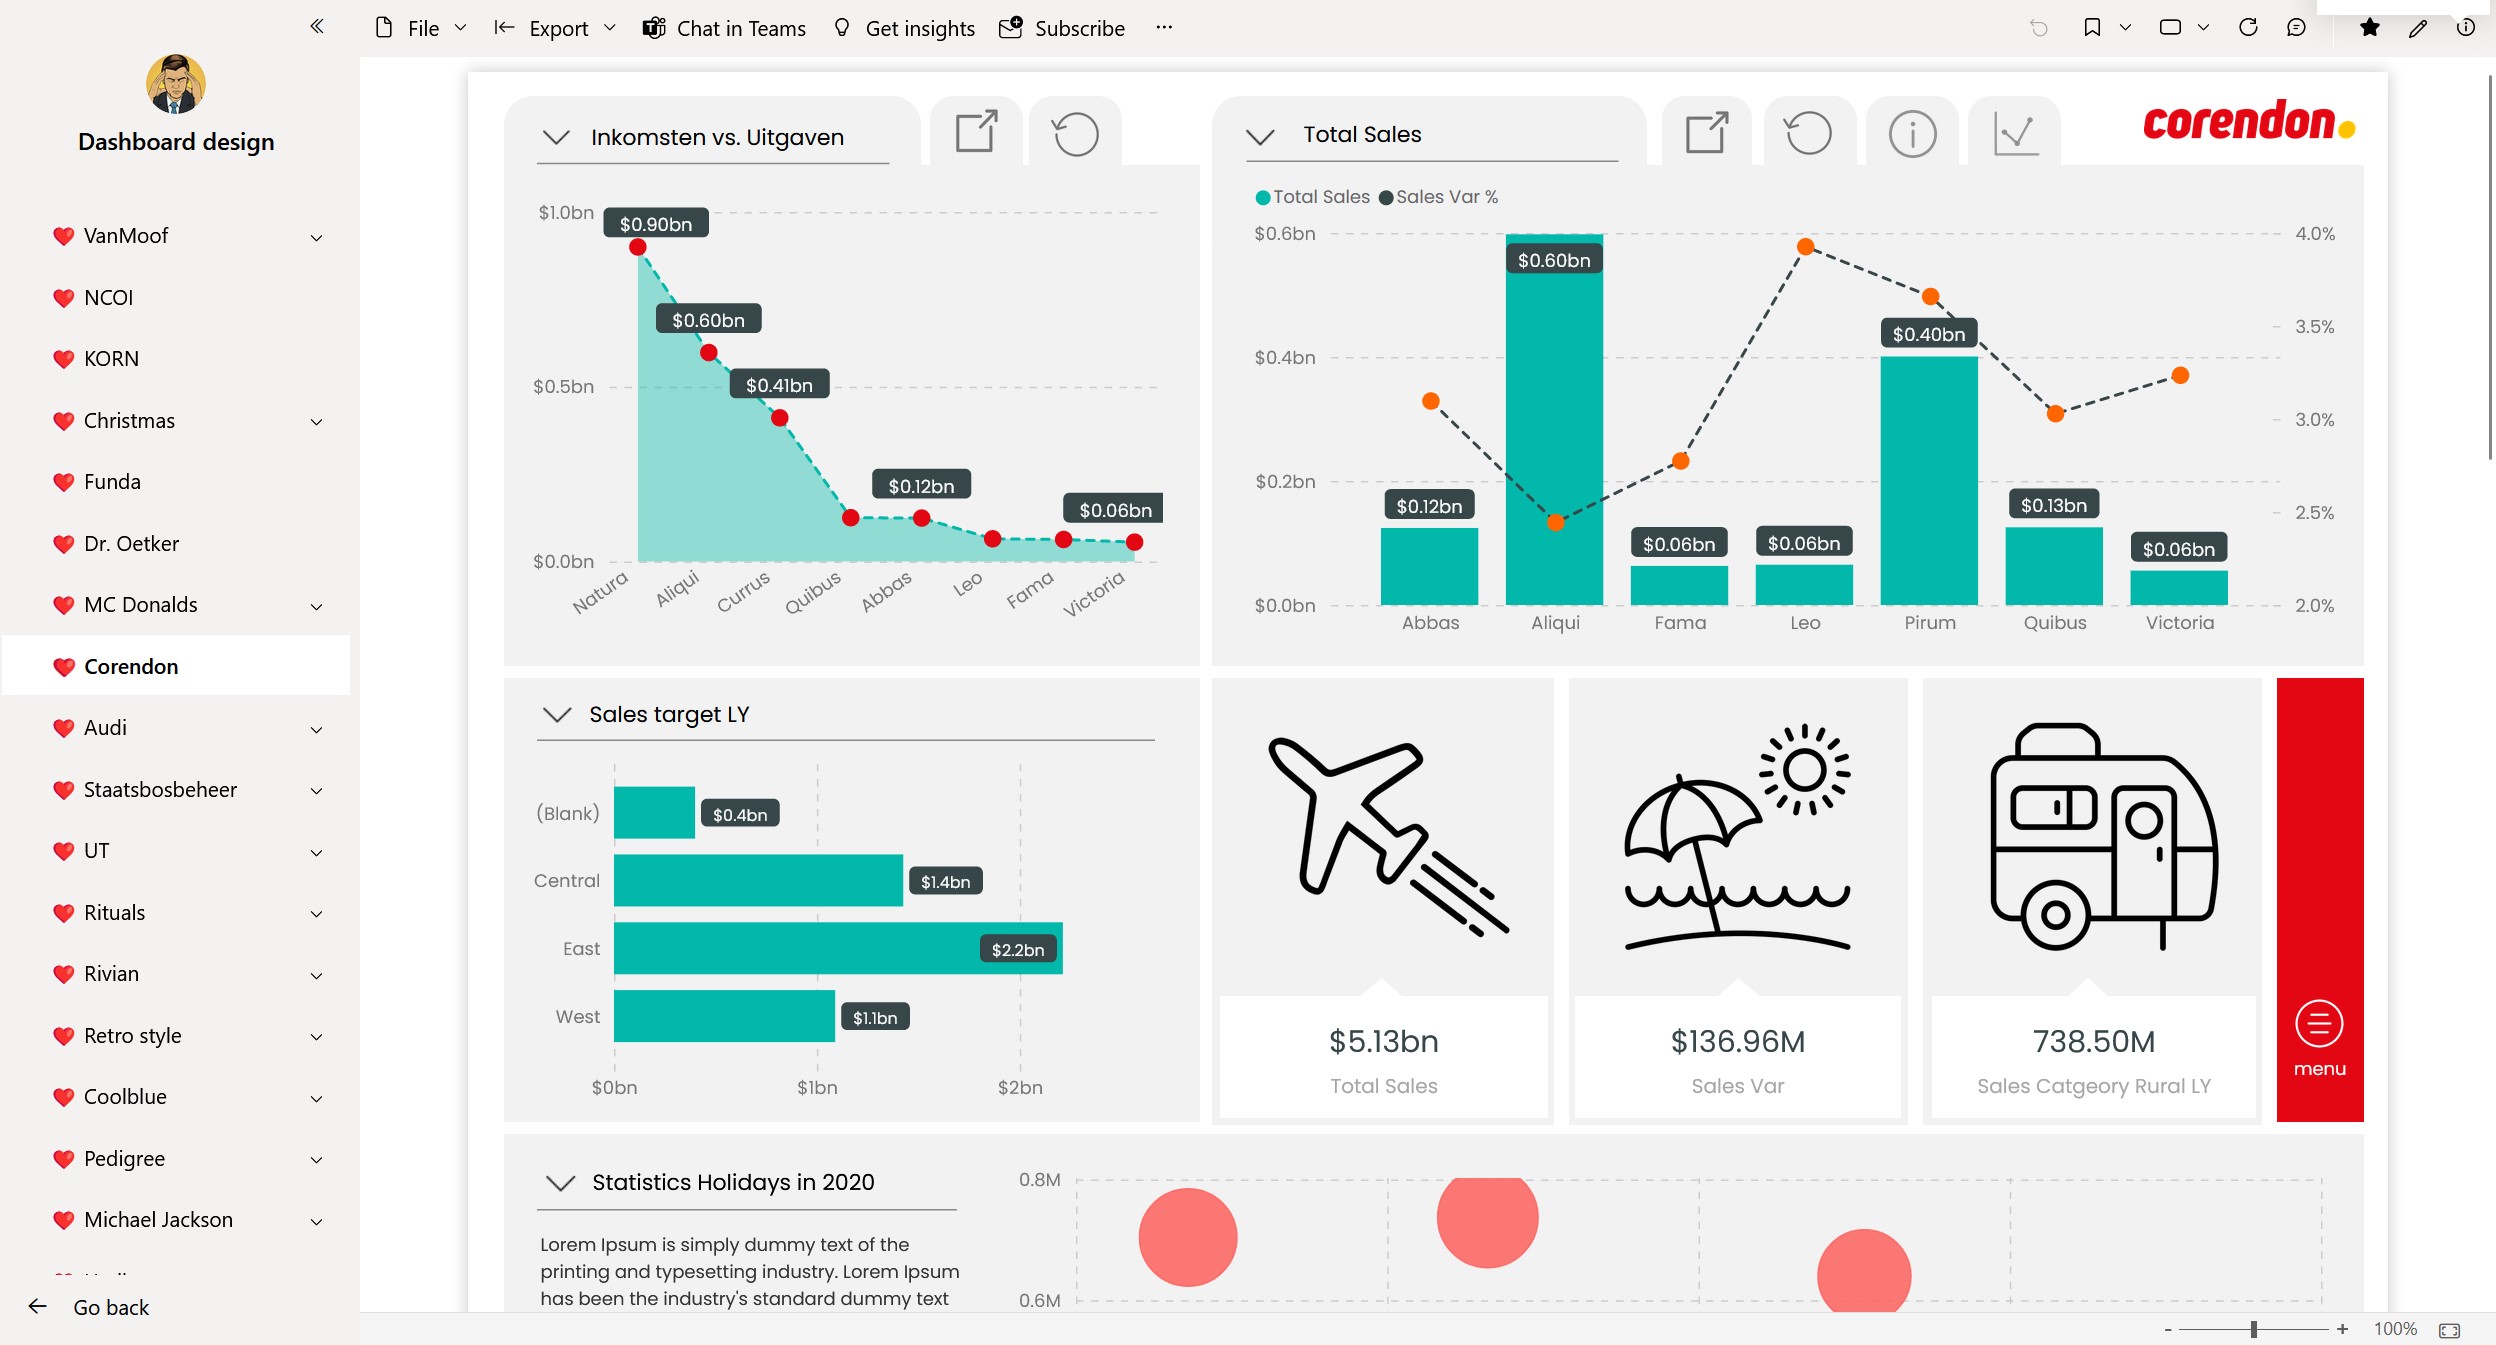
Task: Expand the MC Donalds navigation chevron
Action: pos(316,606)
